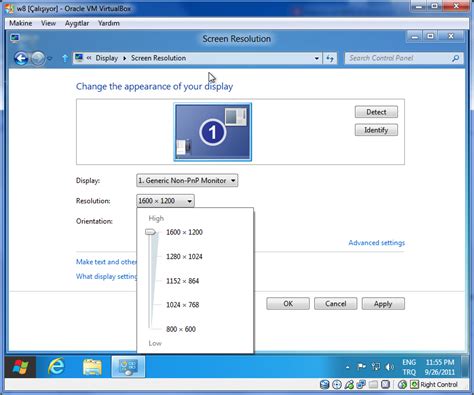Click VirtualBox hard disk activity icon
474x395 pixels.
(x=324, y=385)
